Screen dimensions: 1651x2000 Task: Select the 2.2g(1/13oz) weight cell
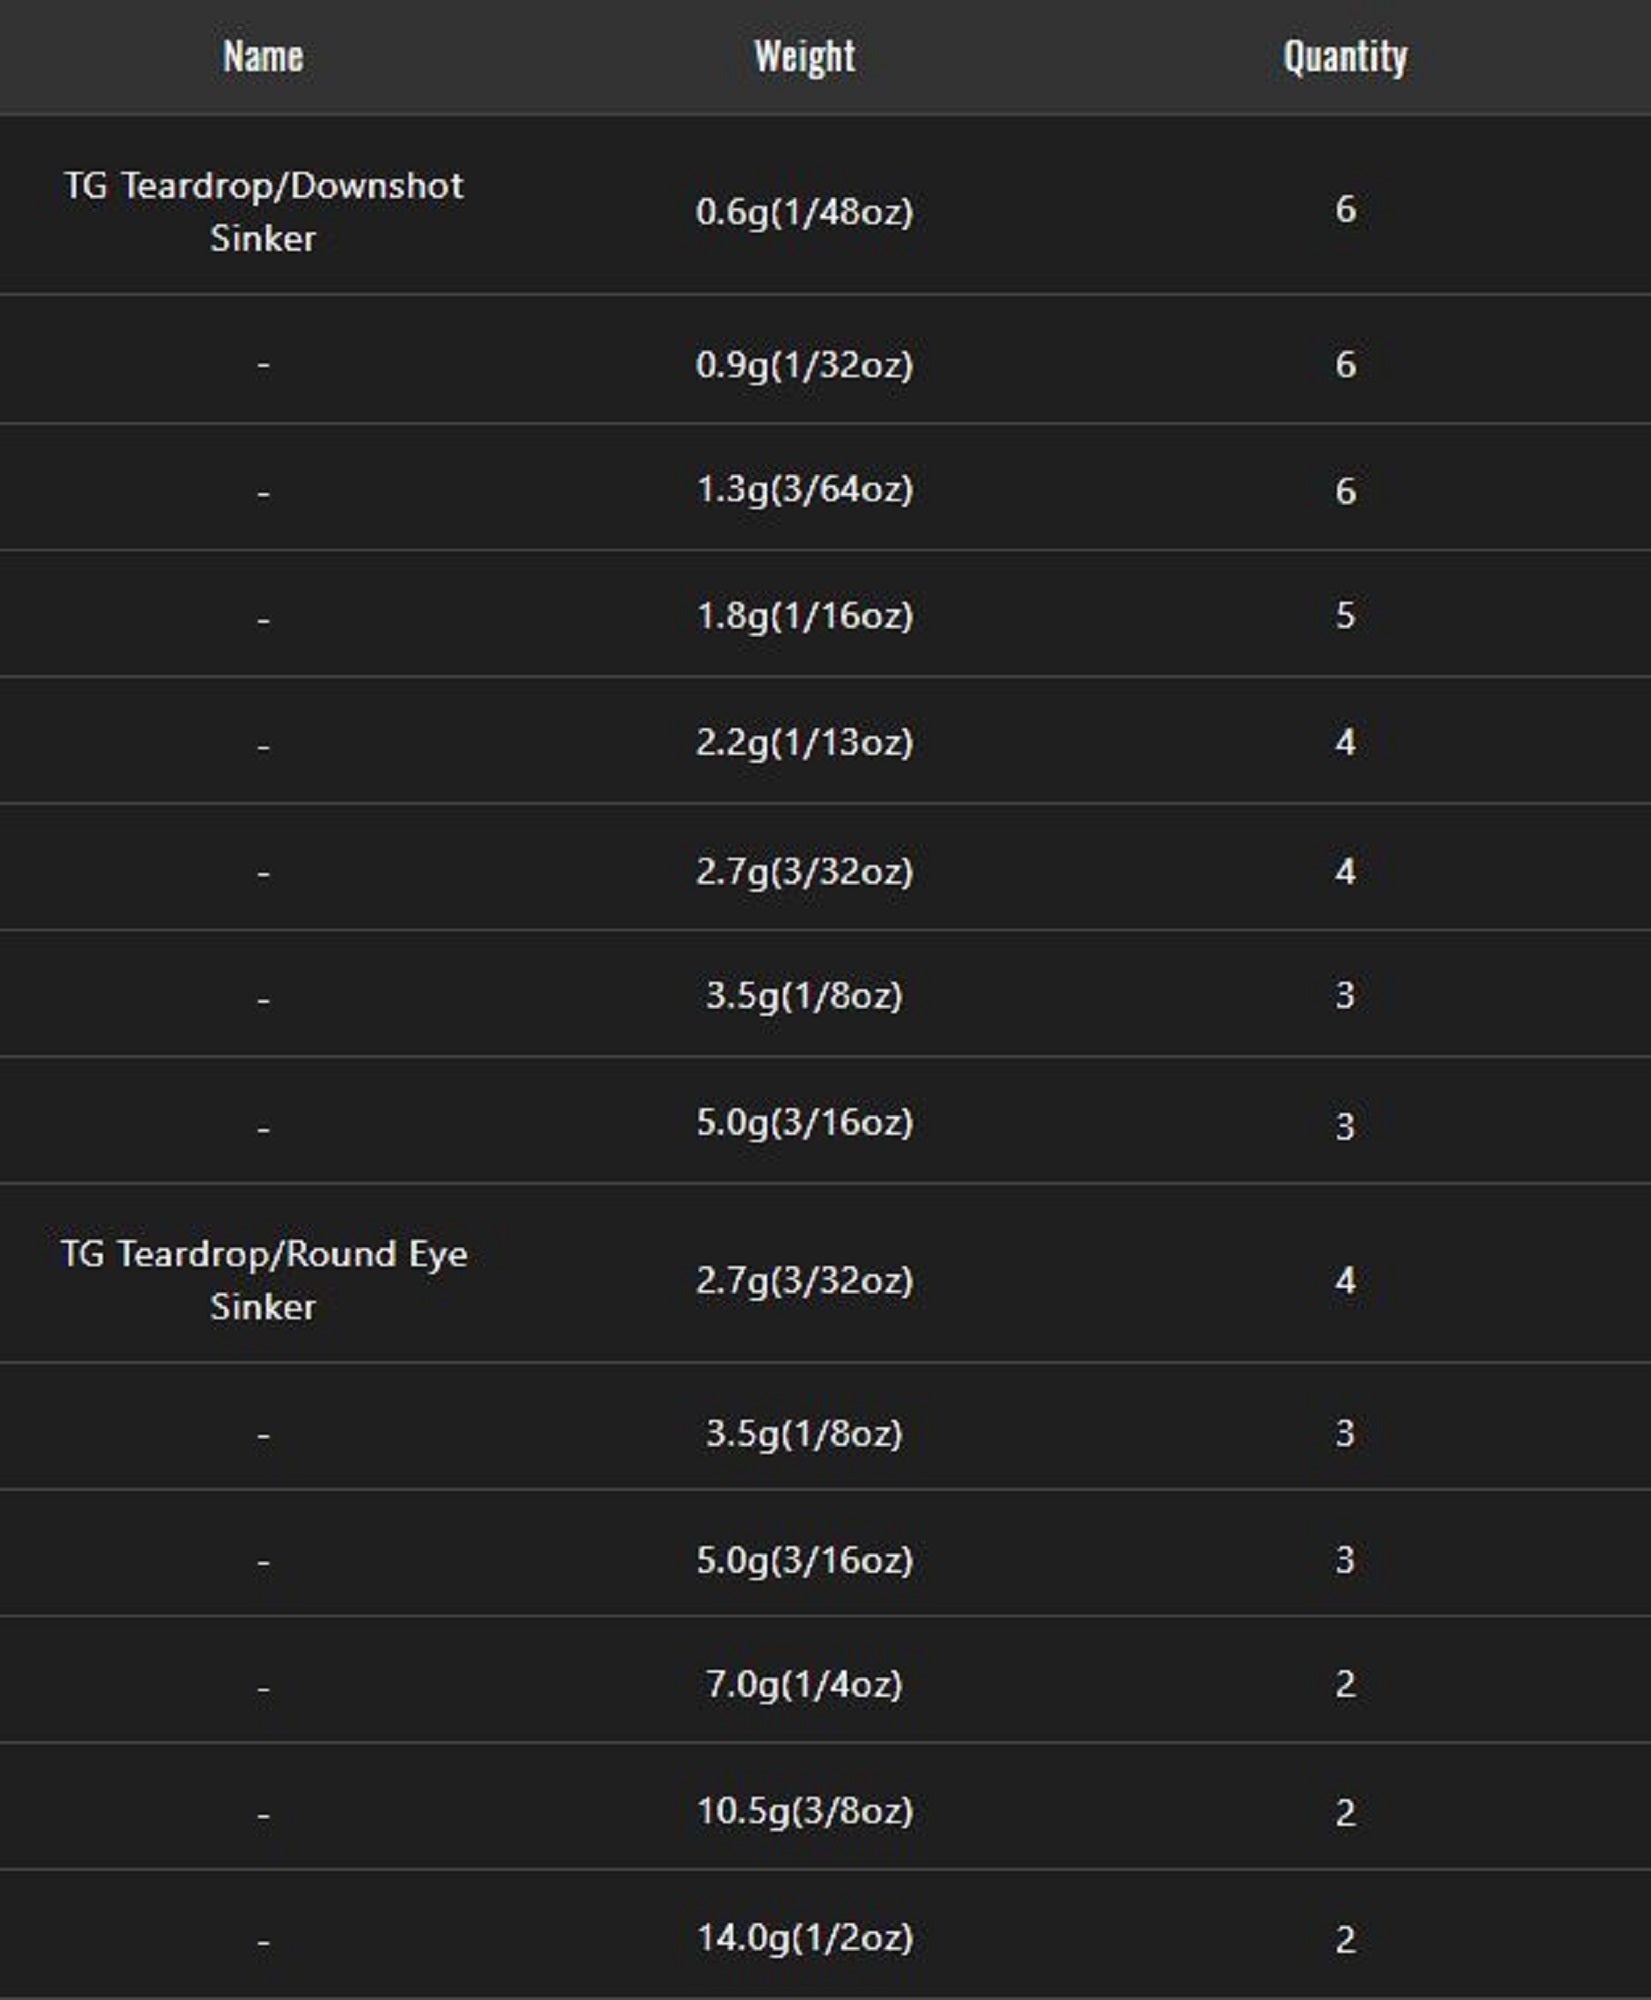pyautogui.click(x=804, y=742)
